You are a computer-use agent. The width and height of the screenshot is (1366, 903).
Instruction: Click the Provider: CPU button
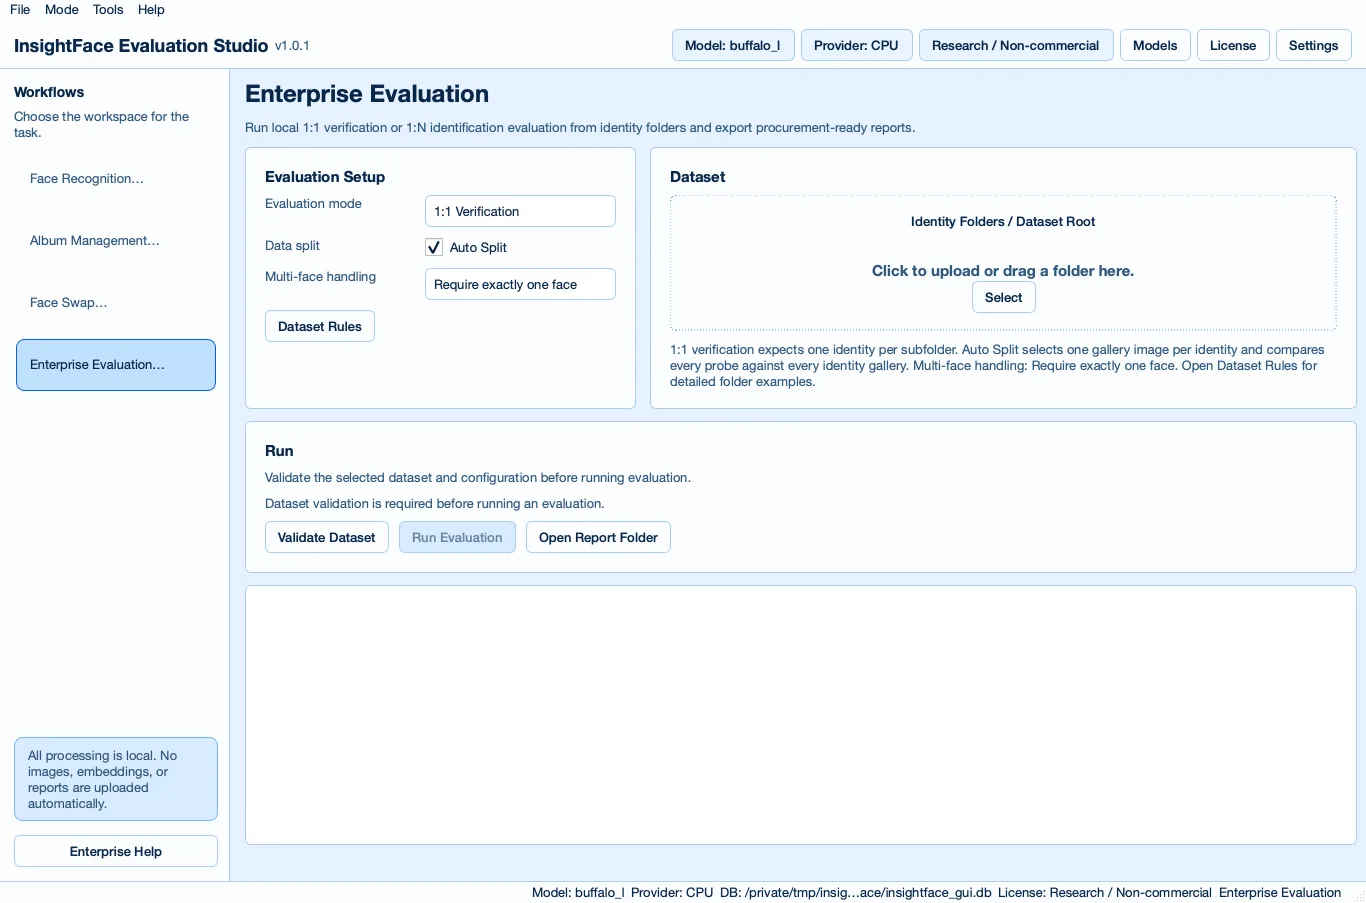pyautogui.click(x=856, y=45)
